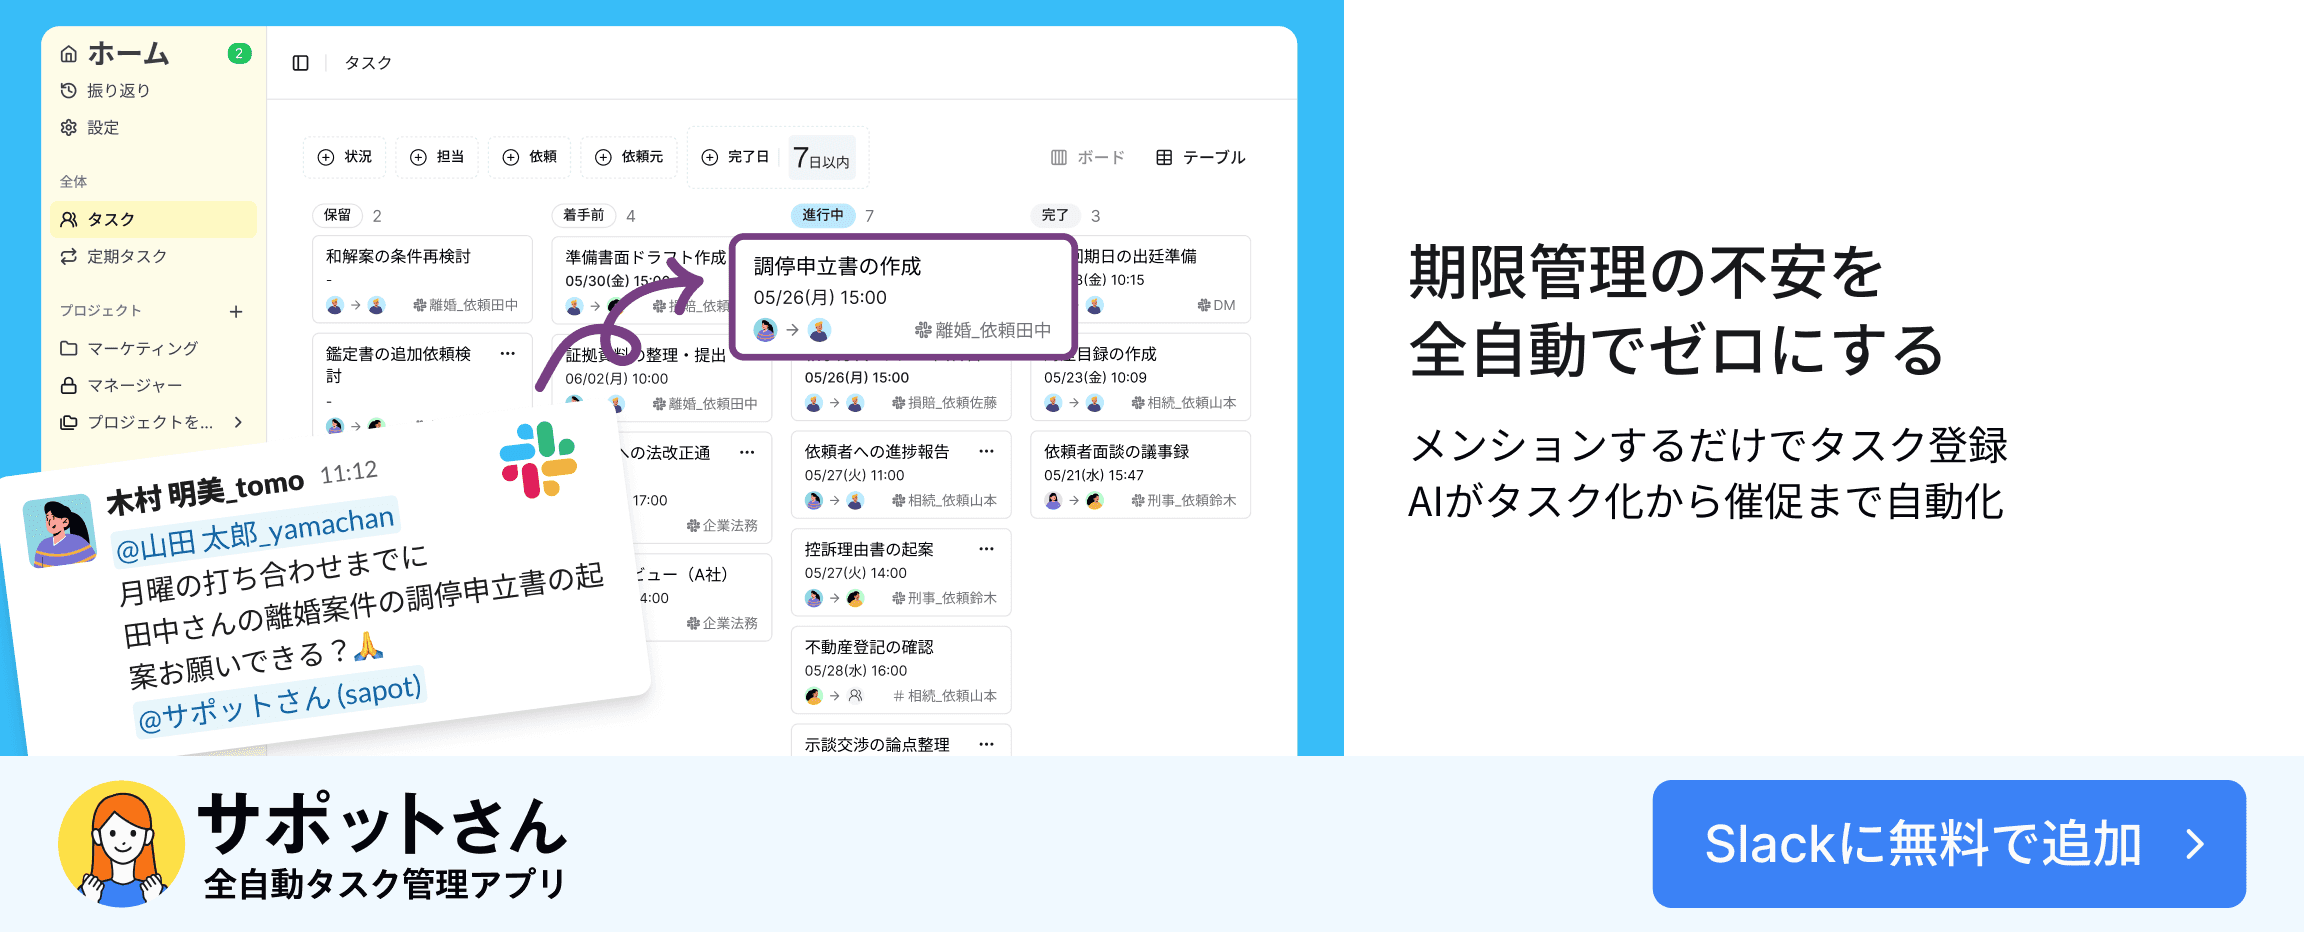Click the DM tag on 出廷準備 card

pyautogui.click(x=1216, y=305)
